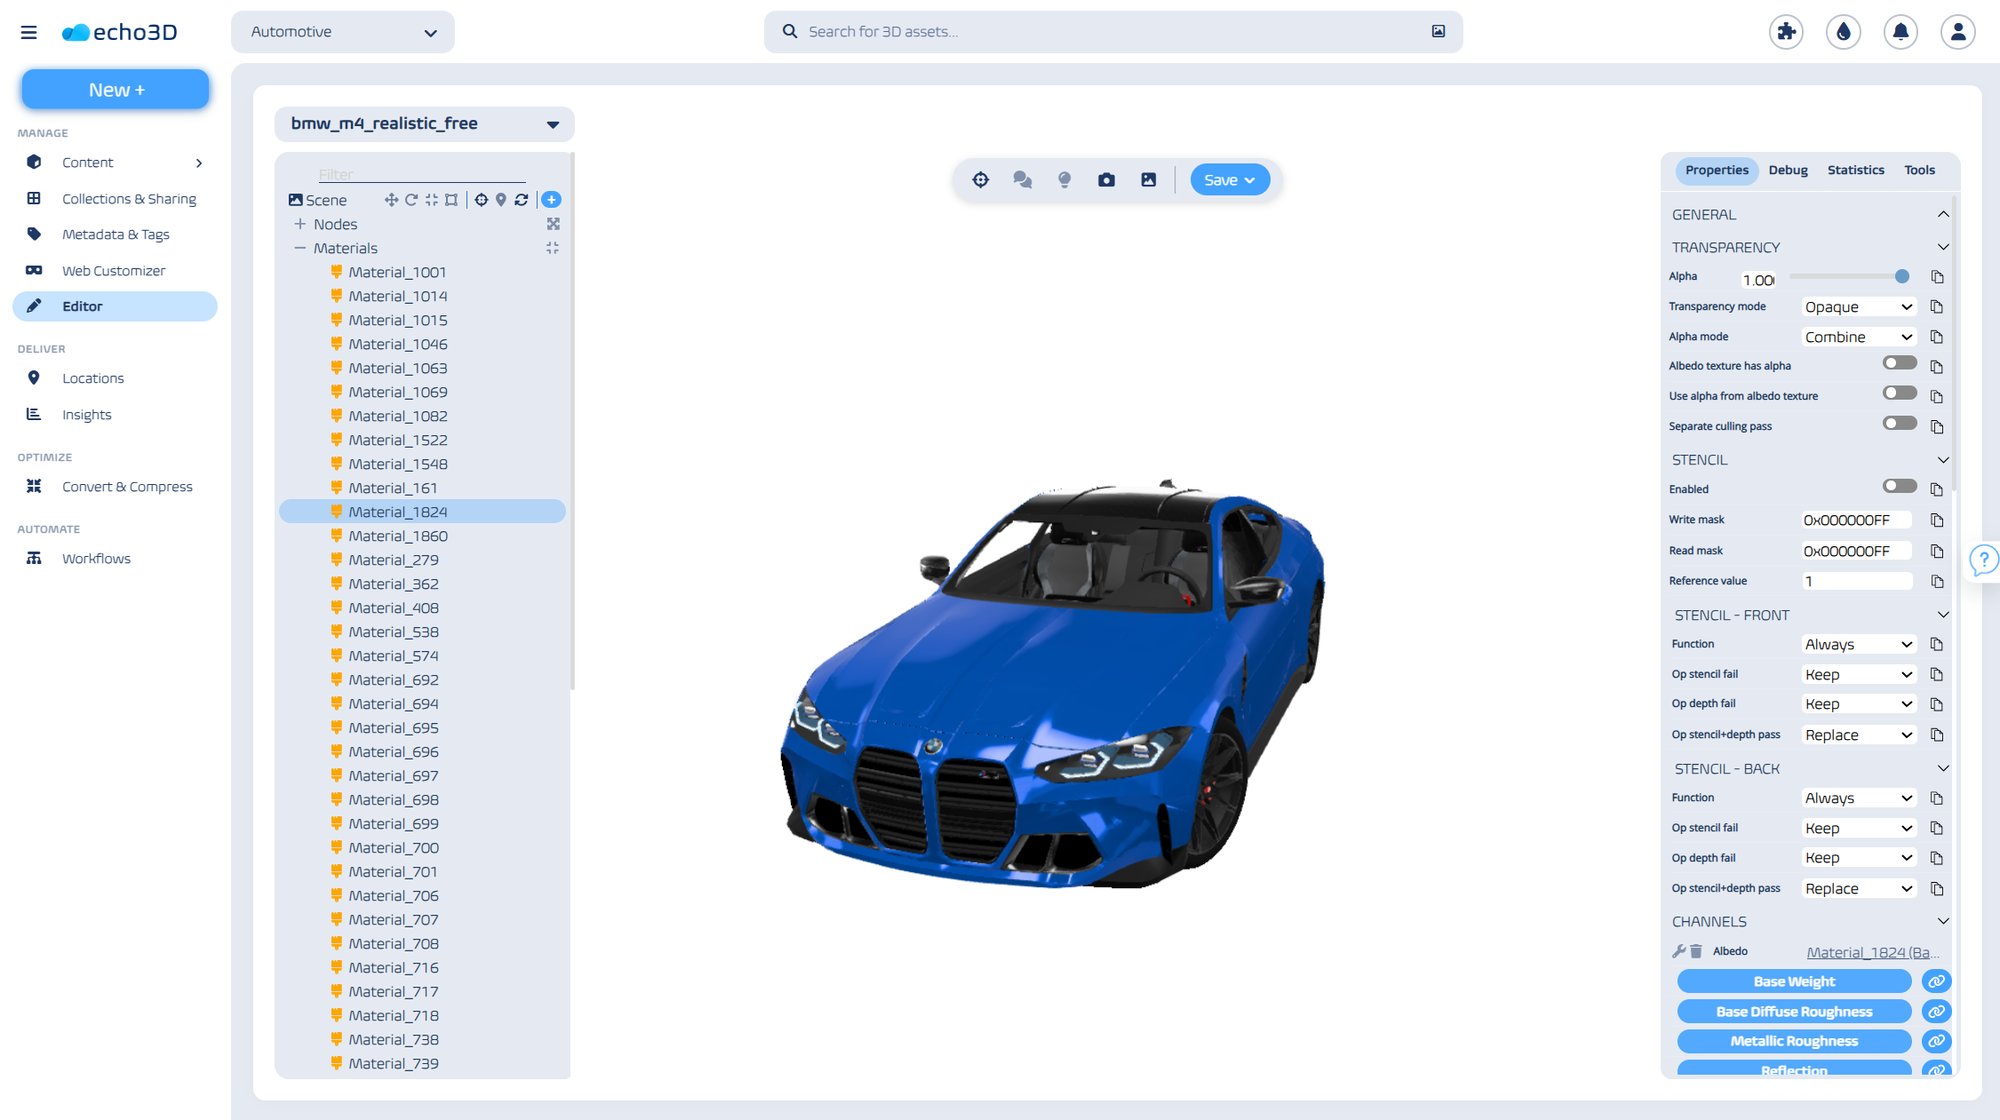Switch to the Tools tab
The width and height of the screenshot is (2000, 1120).
click(1919, 170)
